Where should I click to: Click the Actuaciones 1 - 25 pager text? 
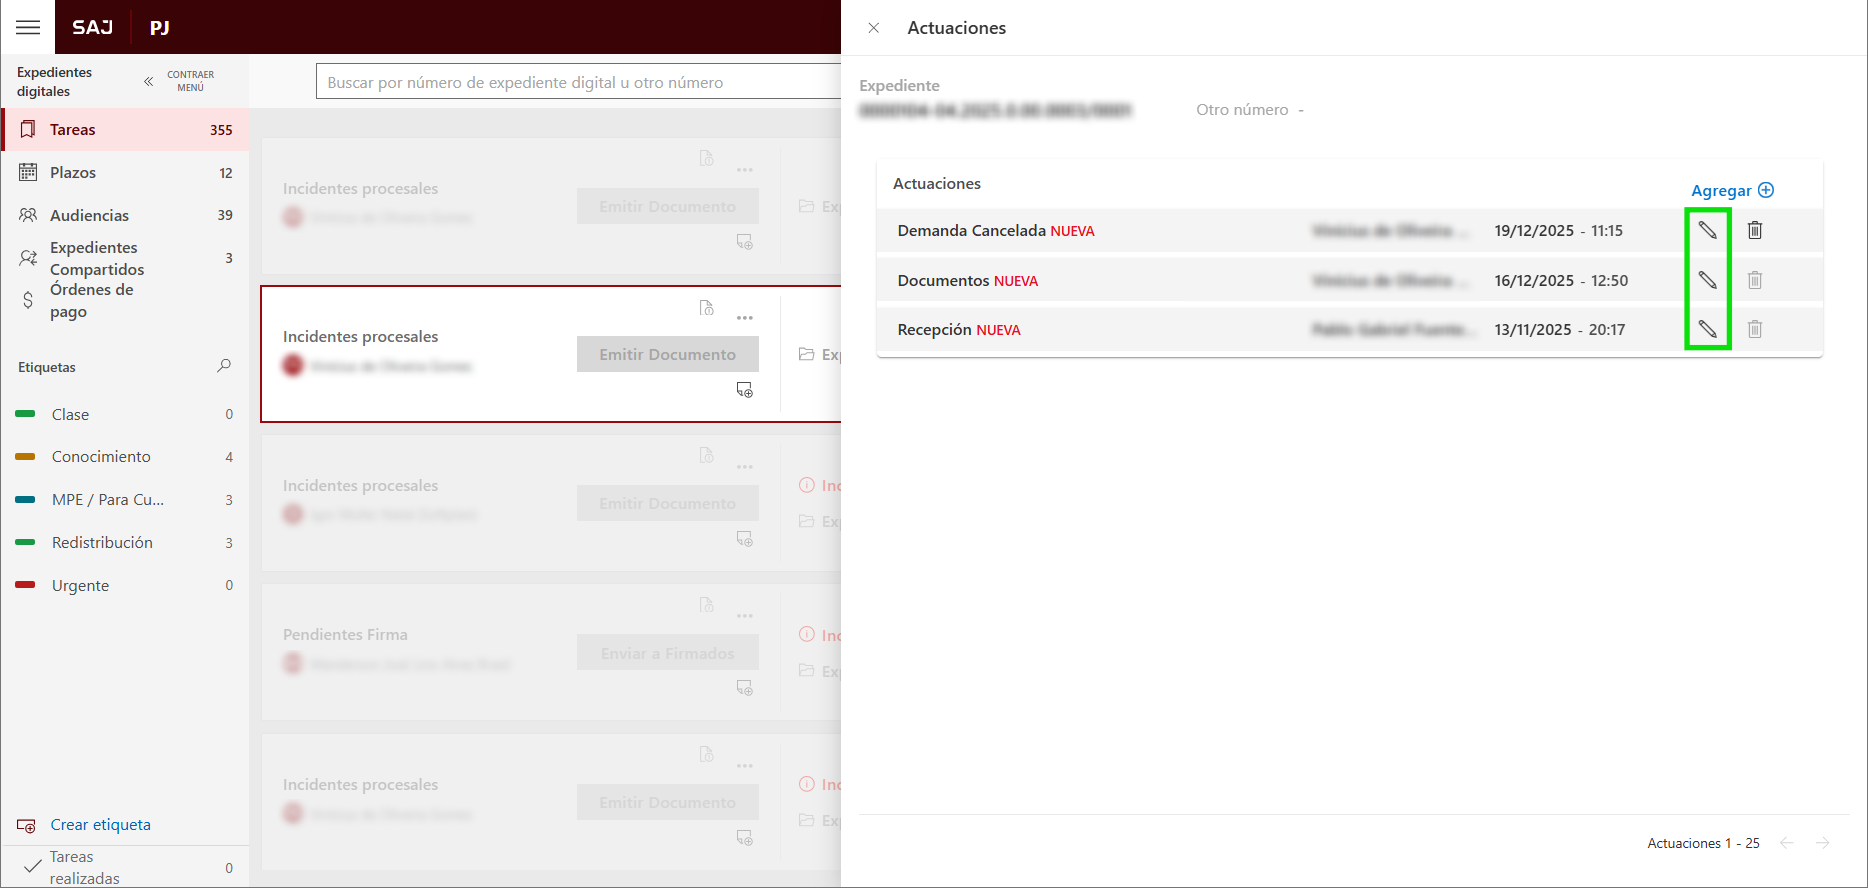coord(1703,843)
